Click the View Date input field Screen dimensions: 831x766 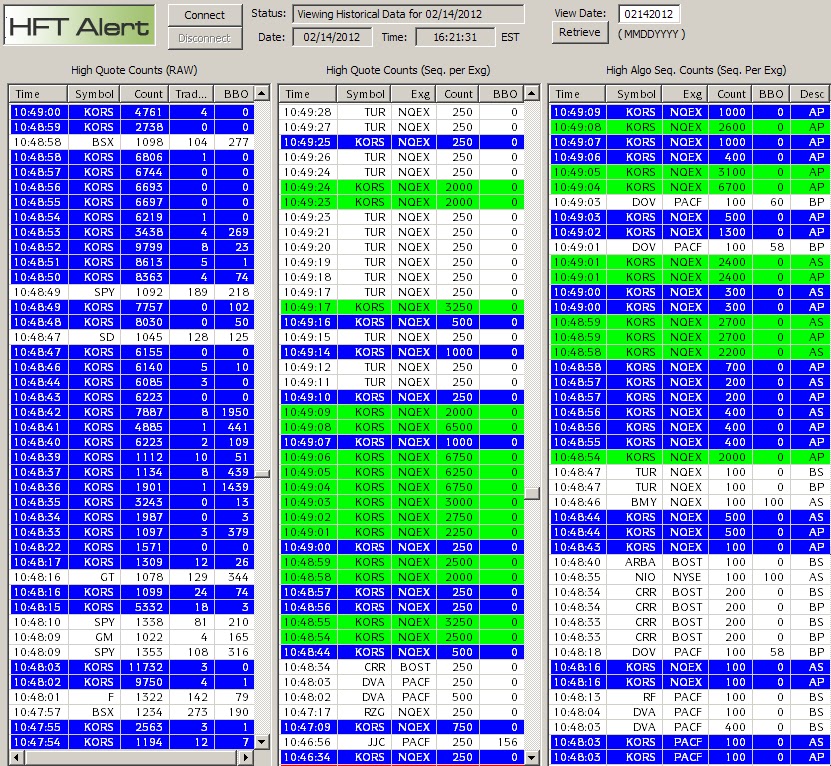649,14
